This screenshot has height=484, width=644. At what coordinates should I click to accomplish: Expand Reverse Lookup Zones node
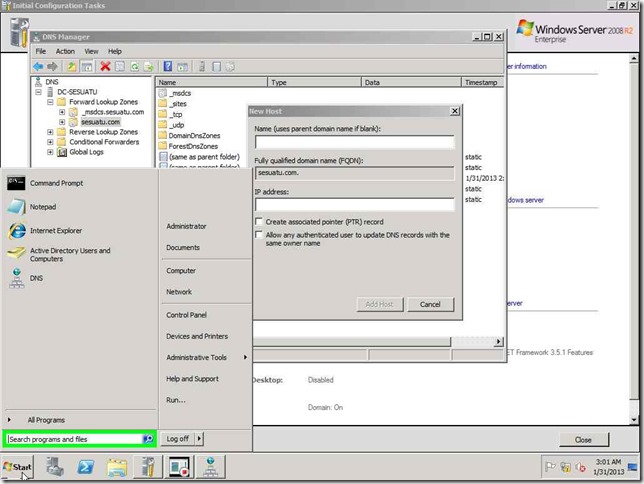[x=50, y=132]
